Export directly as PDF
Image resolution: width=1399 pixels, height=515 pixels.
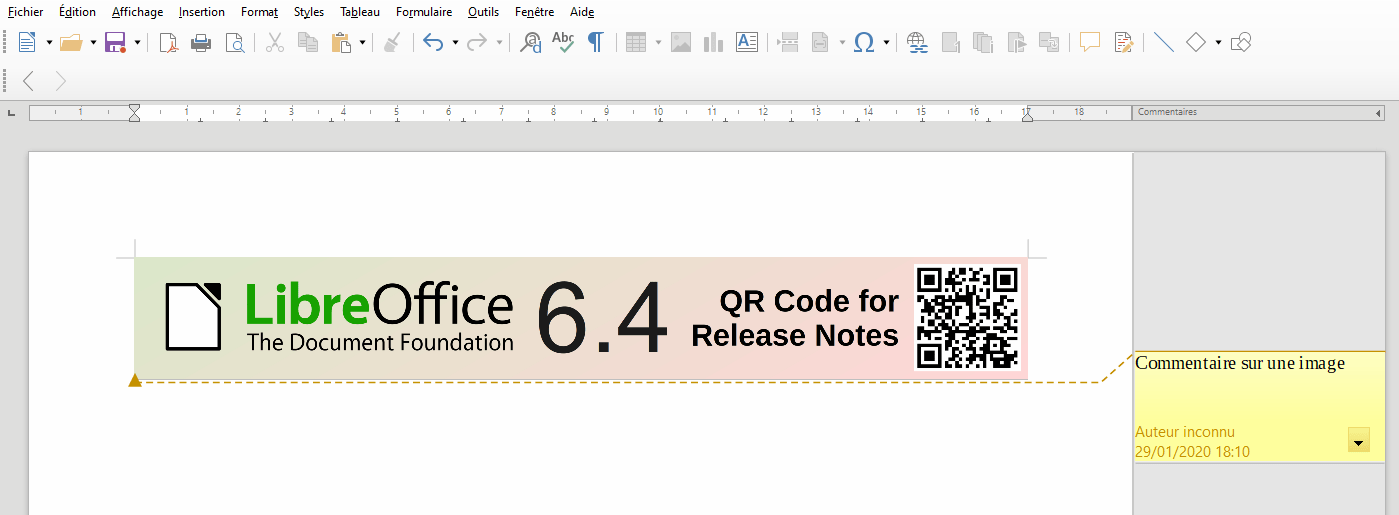point(169,42)
